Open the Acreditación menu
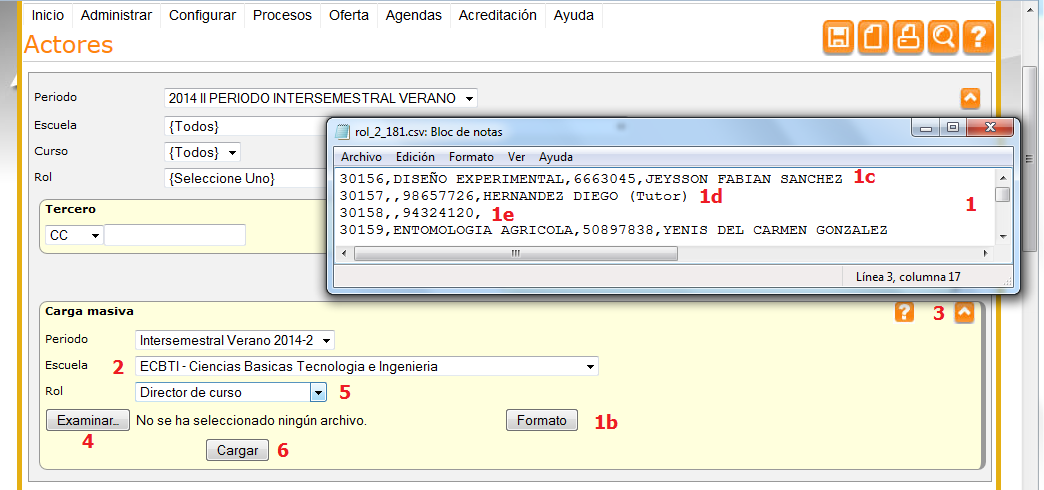The width and height of the screenshot is (1044, 490). point(497,15)
